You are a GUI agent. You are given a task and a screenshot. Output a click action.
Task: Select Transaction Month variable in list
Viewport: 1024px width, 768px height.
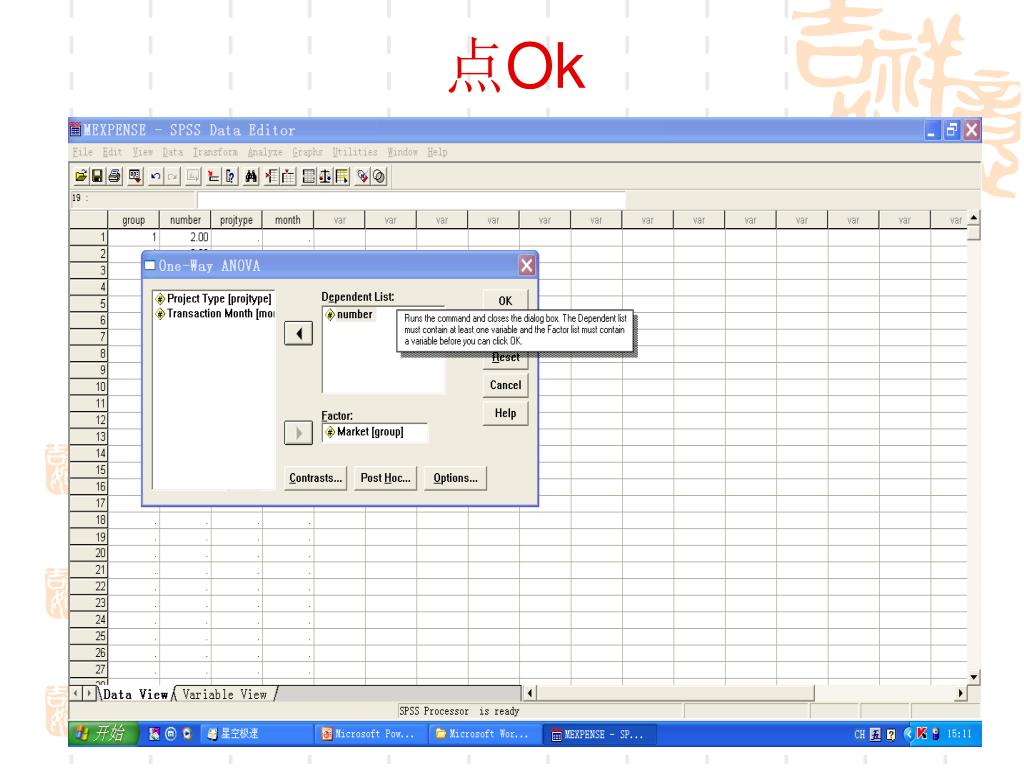(x=215, y=313)
